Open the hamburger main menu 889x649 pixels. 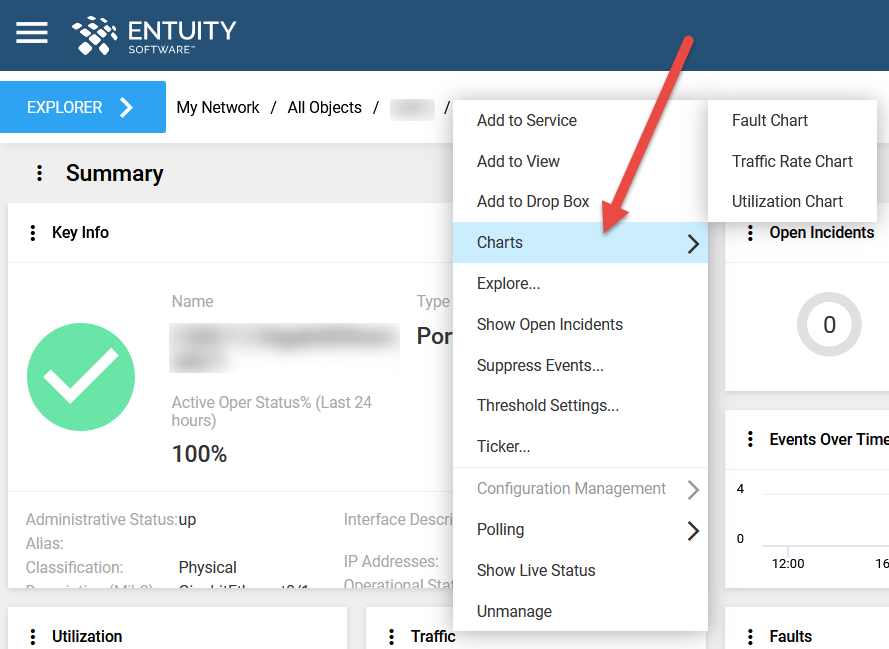click(x=32, y=33)
